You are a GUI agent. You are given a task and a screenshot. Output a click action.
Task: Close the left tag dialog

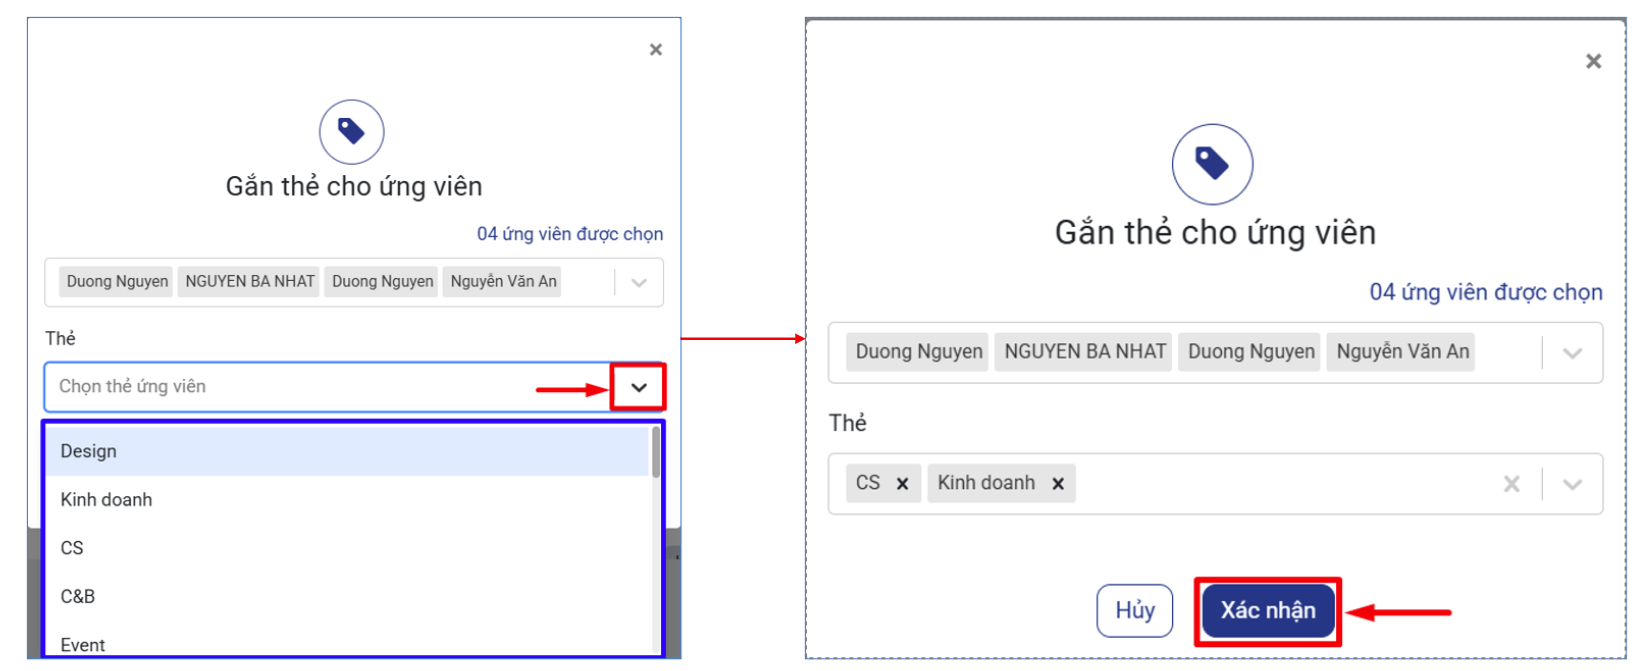click(x=656, y=49)
